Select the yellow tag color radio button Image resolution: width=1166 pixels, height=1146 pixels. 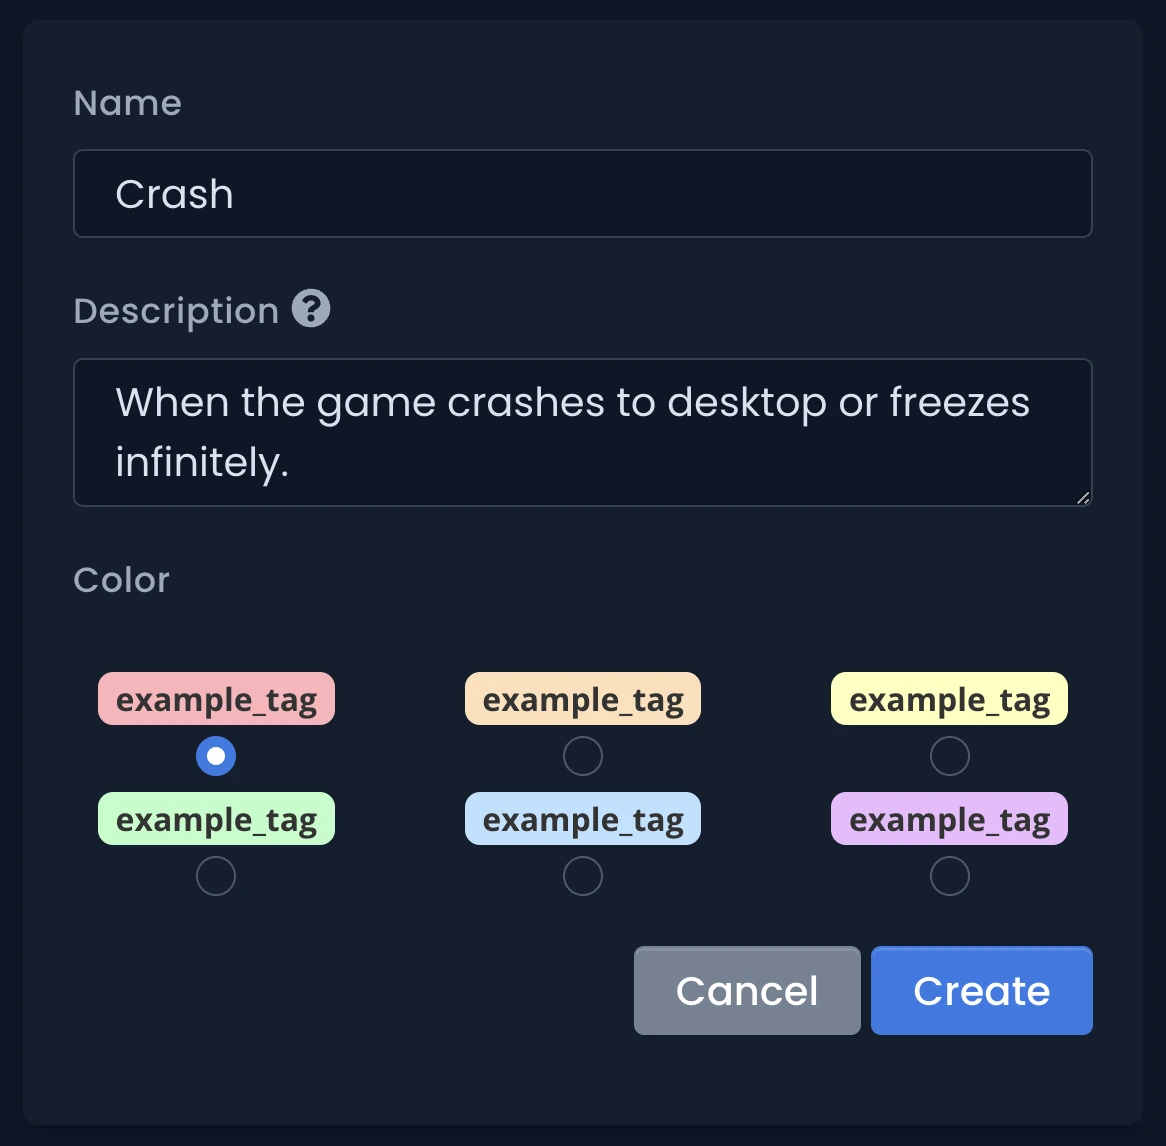pyautogui.click(x=949, y=756)
